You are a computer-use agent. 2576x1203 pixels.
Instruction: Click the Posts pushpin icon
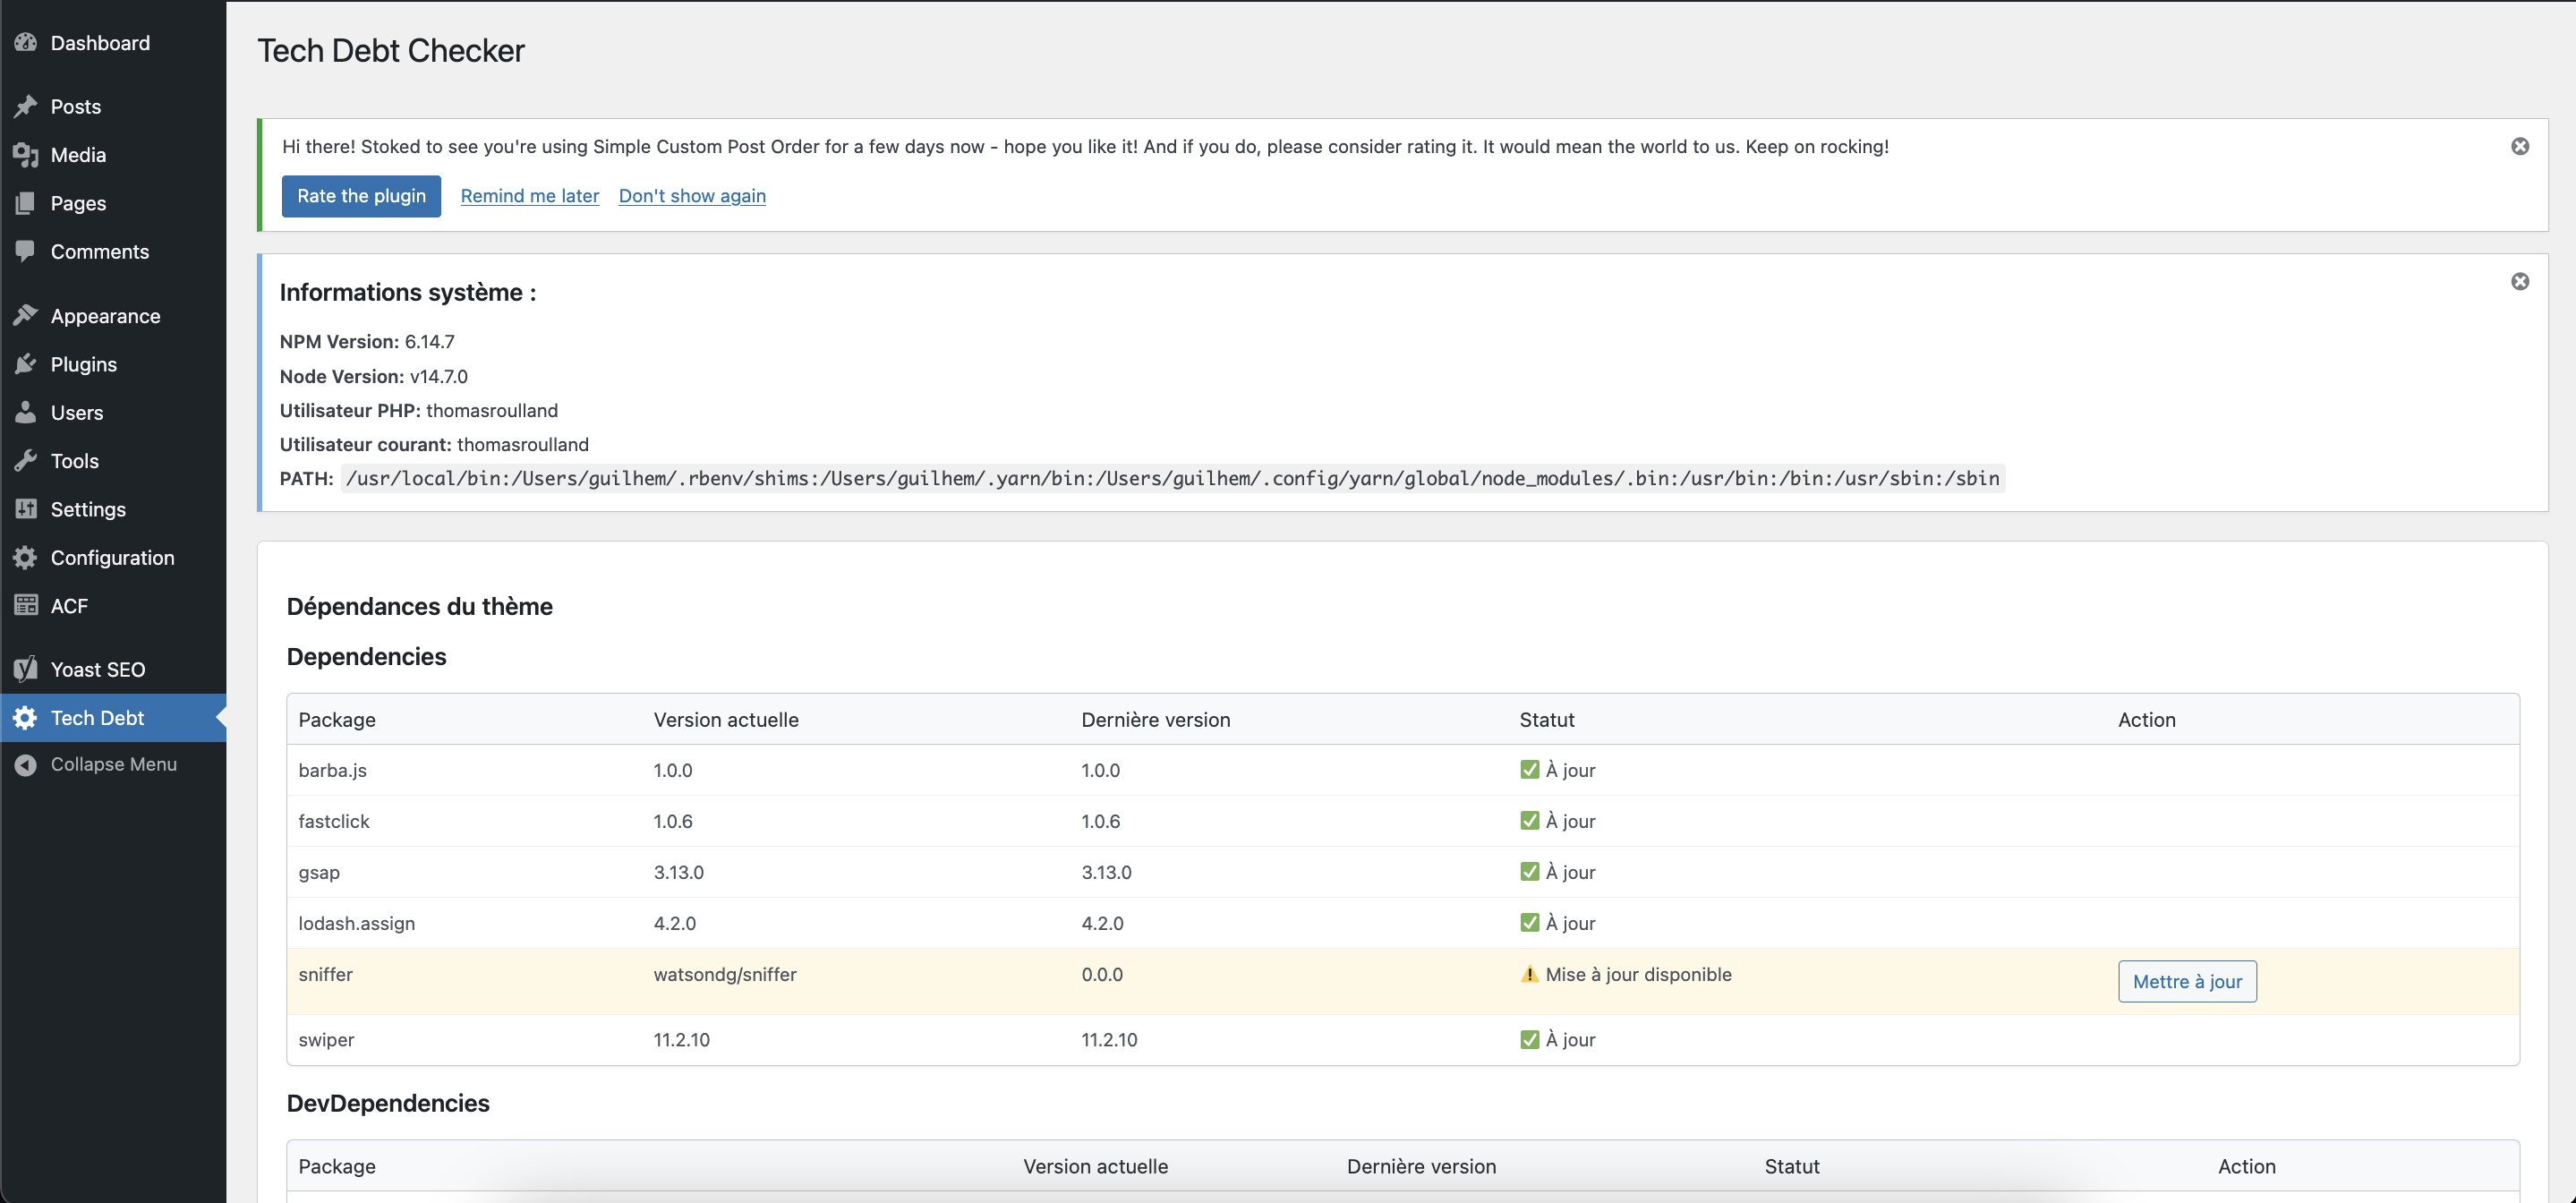coord(26,106)
